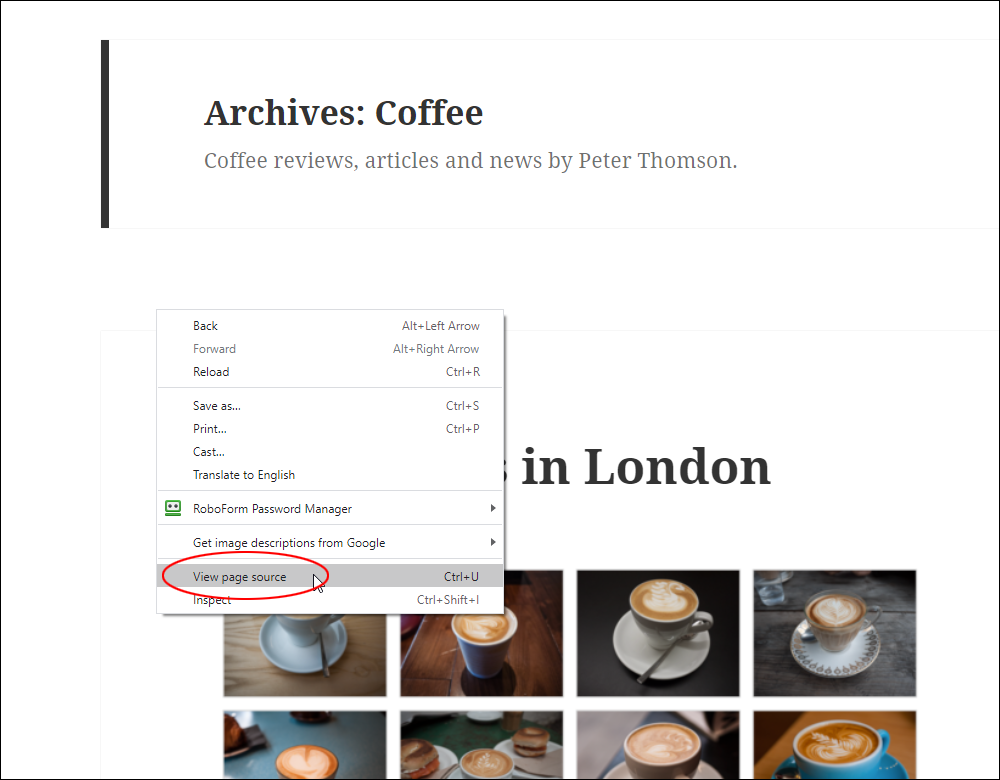Image resolution: width=1000 pixels, height=780 pixels.
Task: Open the bagel sandwiches and coffee thumbnail
Action: pos(482,745)
